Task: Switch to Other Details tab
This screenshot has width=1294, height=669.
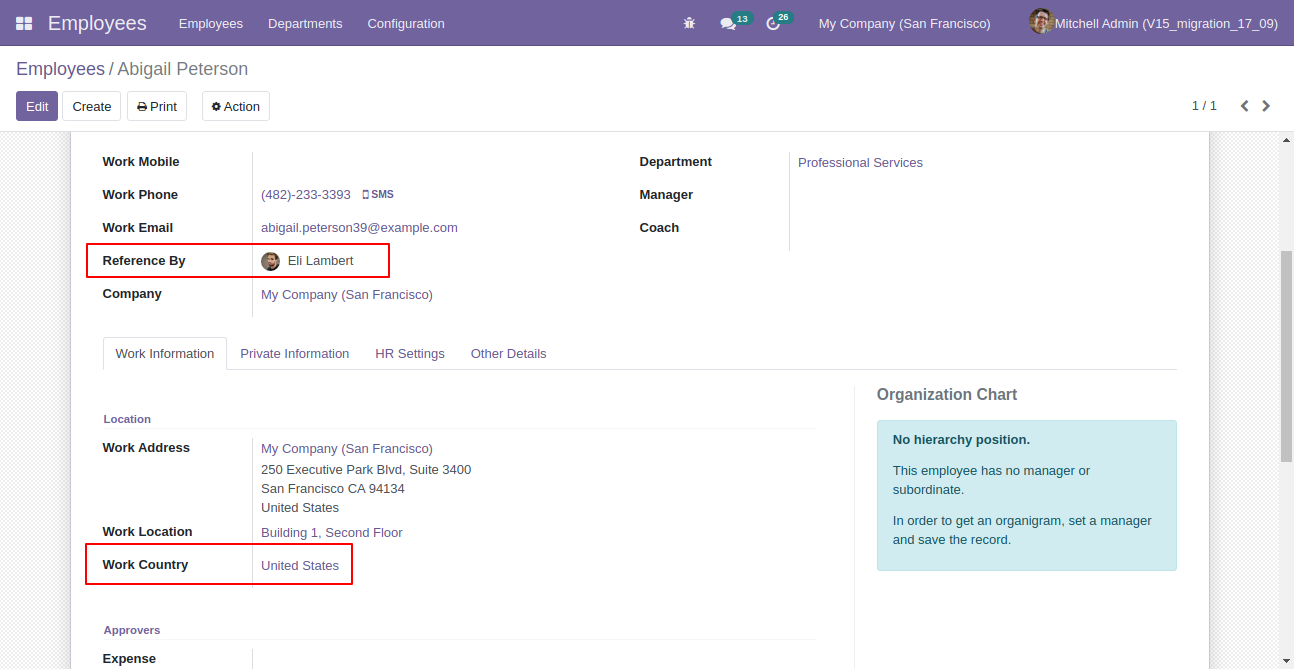Action: pos(509,354)
